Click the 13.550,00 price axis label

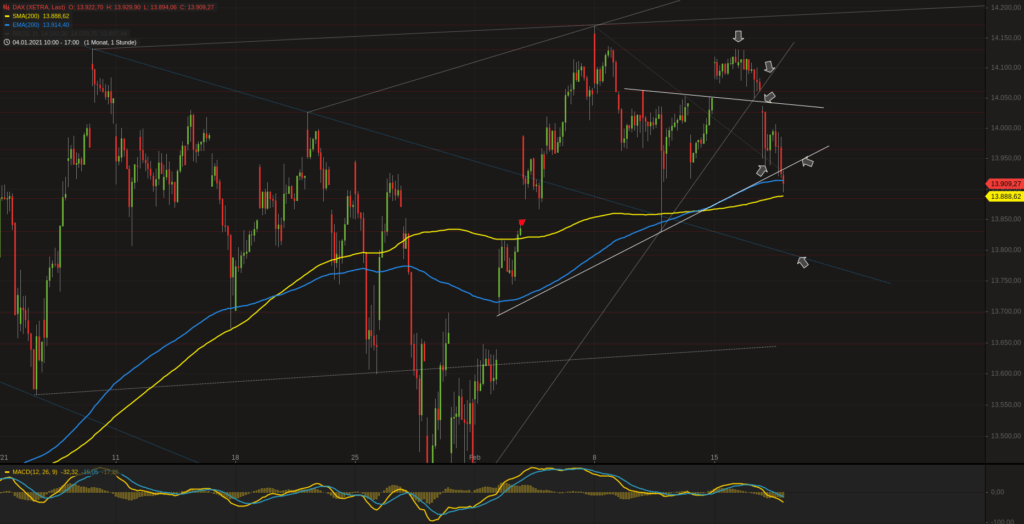1004,405
